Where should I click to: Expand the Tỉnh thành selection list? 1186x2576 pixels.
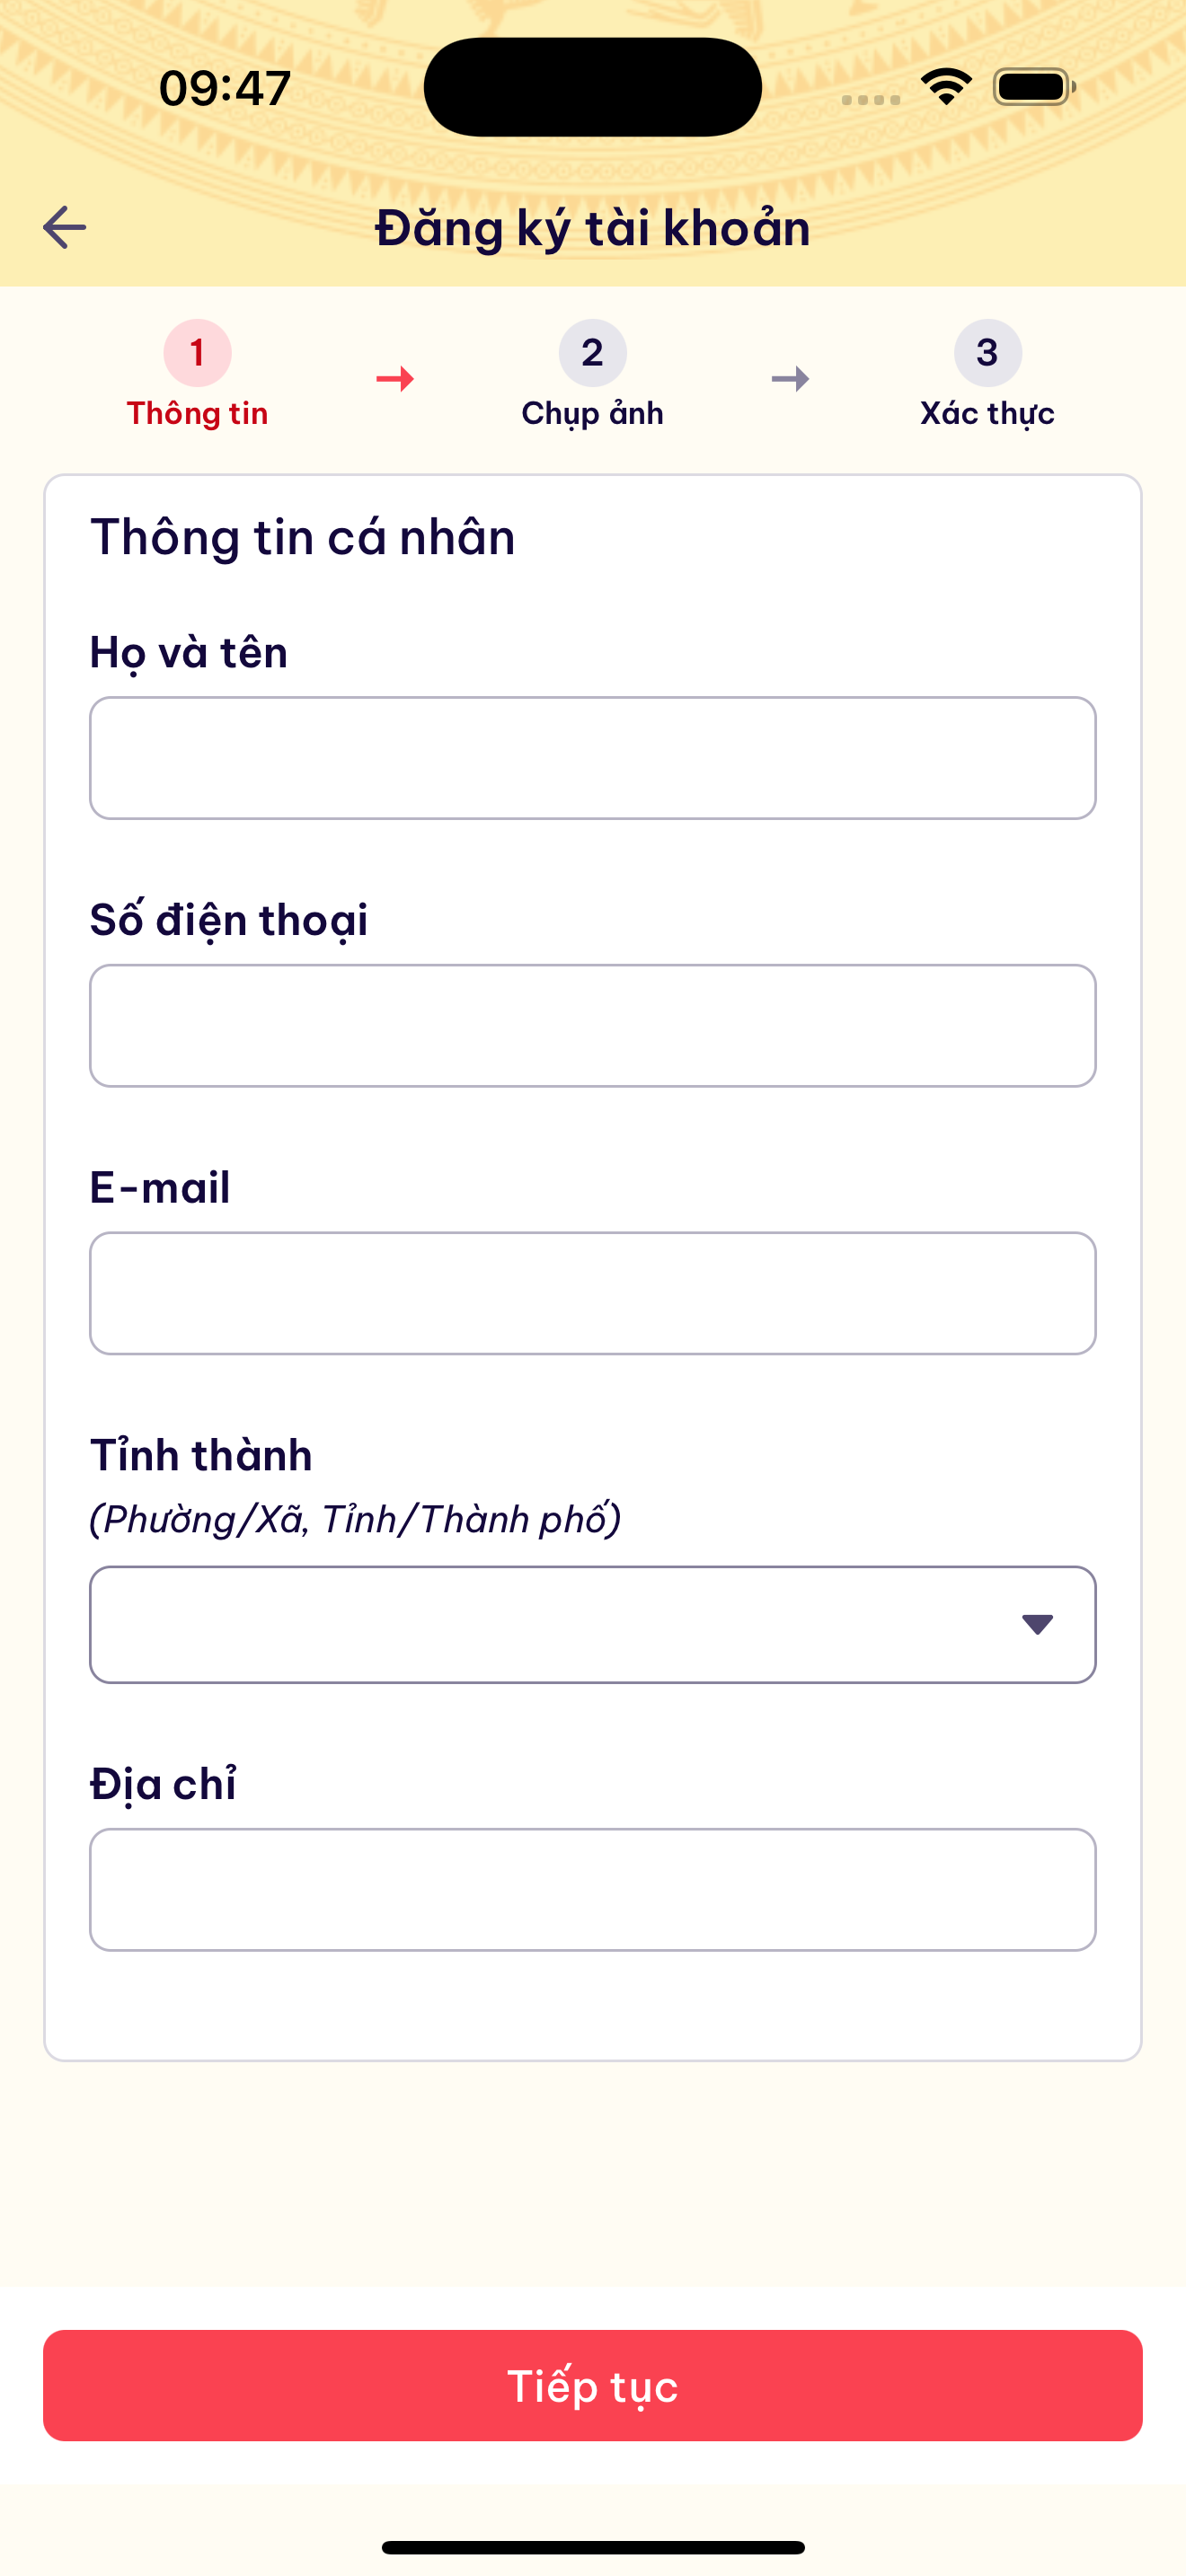593,1624
